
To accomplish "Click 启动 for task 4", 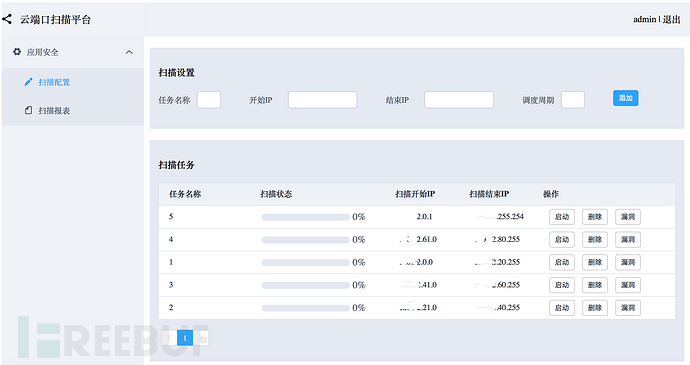I will pos(562,240).
